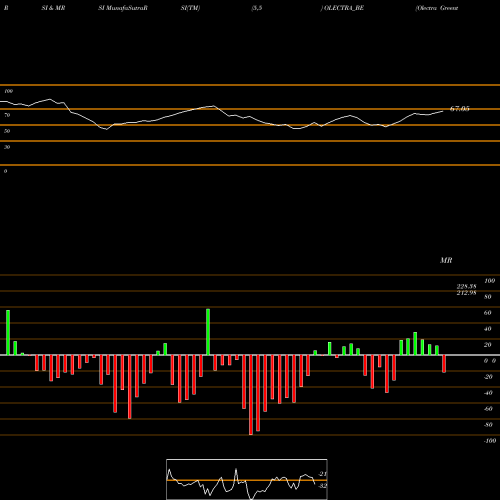Select the 212.98 value in MR panel

pos(466,293)
